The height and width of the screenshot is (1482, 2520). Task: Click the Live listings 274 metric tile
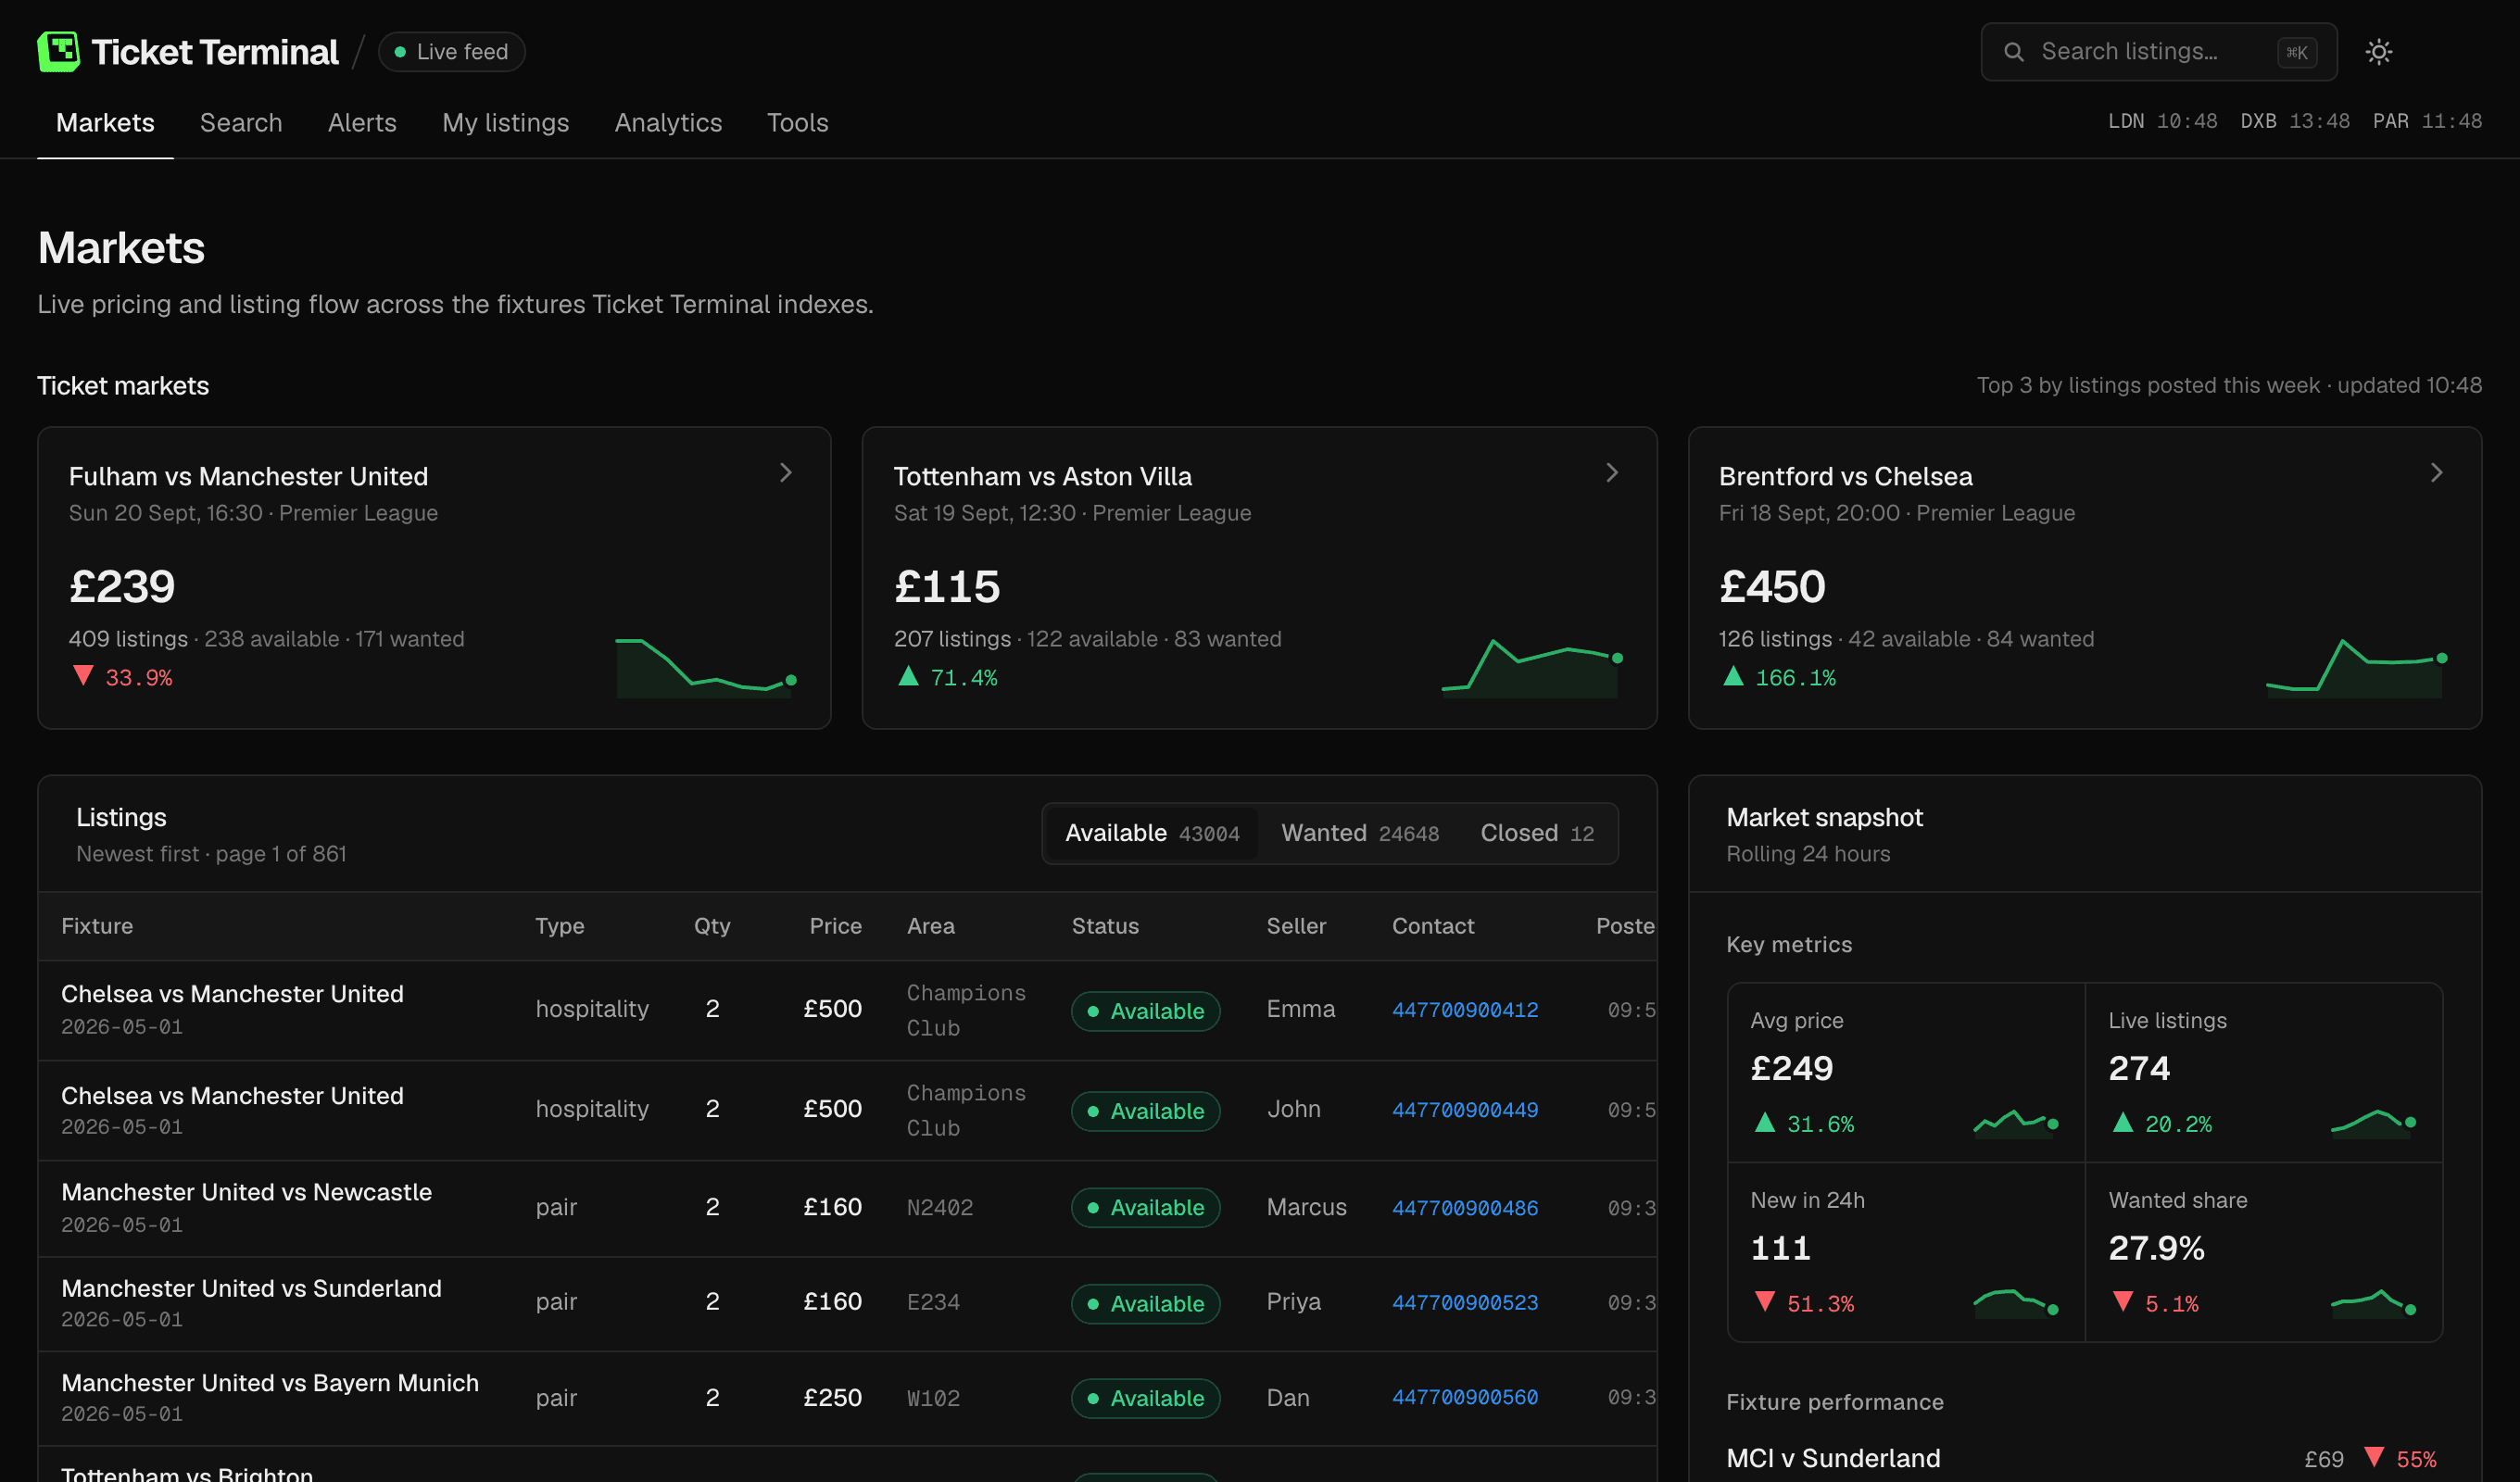[2264, 1072]
